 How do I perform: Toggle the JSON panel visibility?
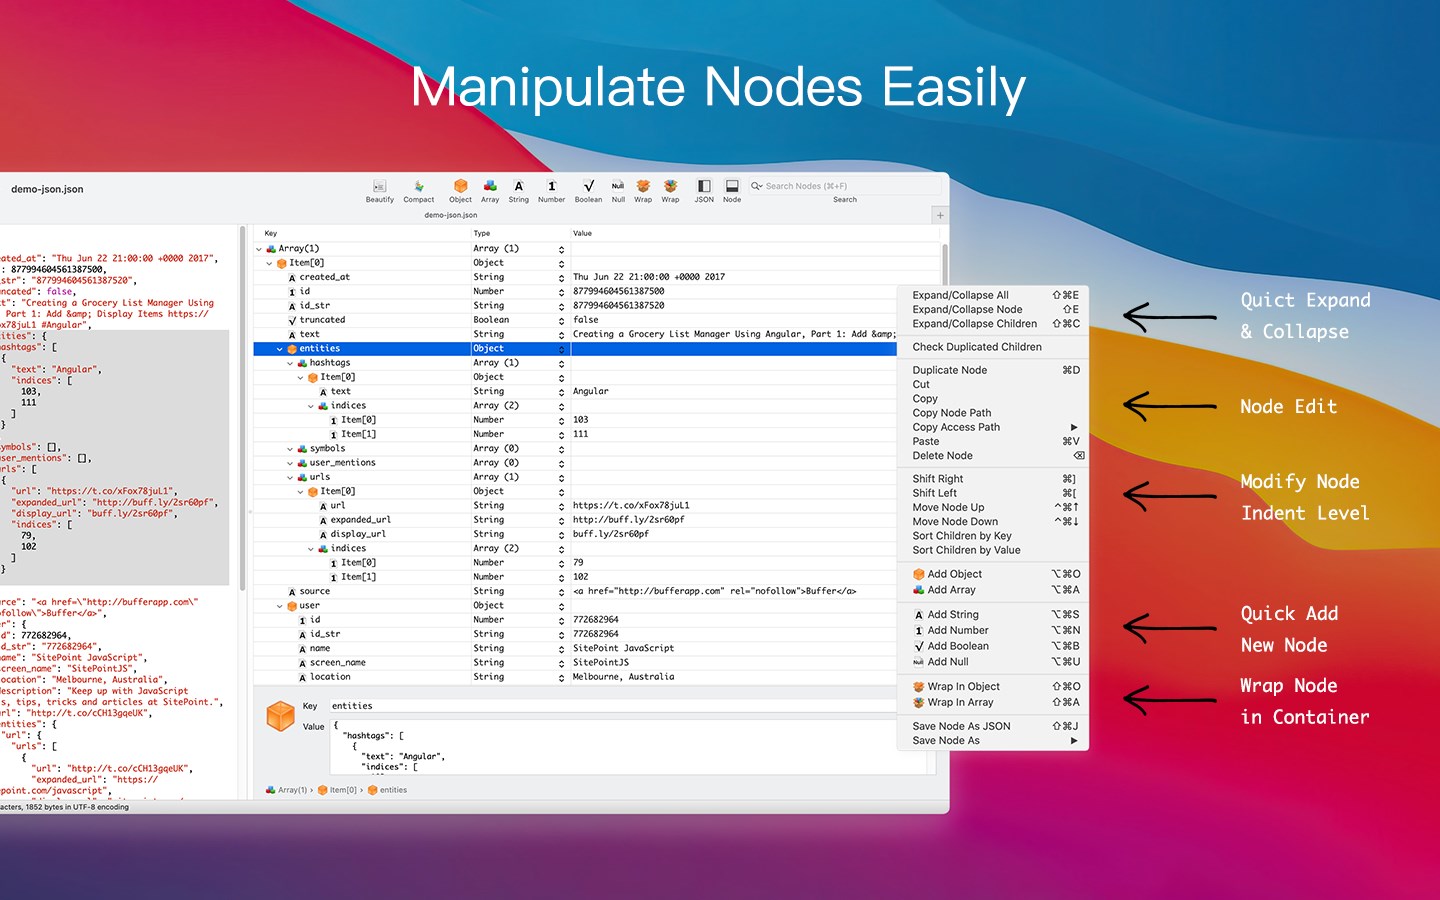(704, 186)
